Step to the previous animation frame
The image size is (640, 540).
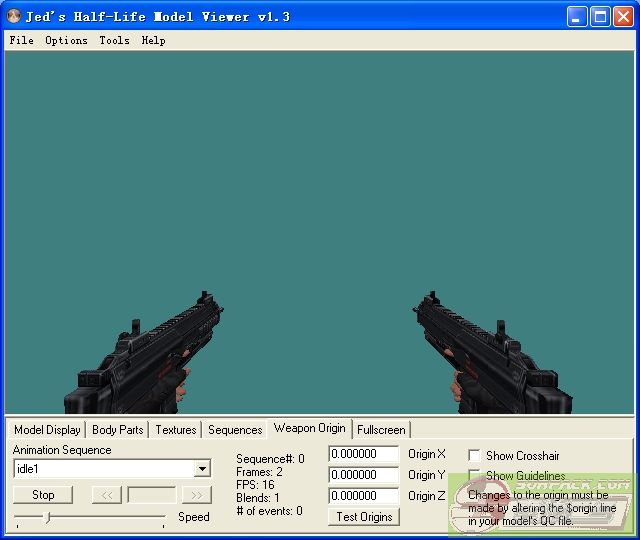(x=106, y=495)
